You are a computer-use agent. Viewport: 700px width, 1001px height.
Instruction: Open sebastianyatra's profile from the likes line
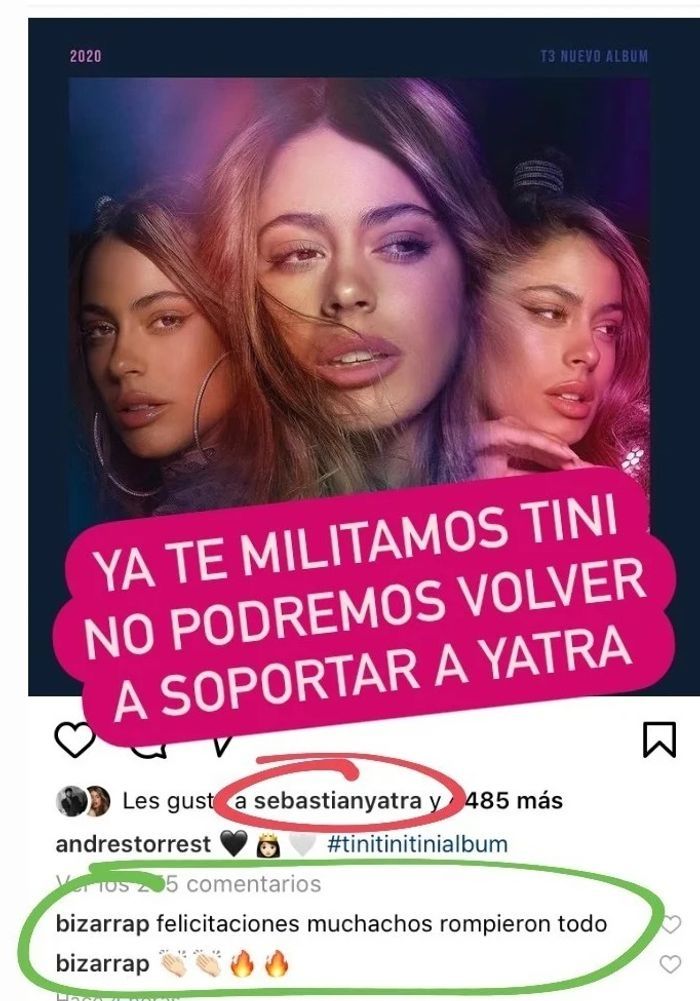337,801
